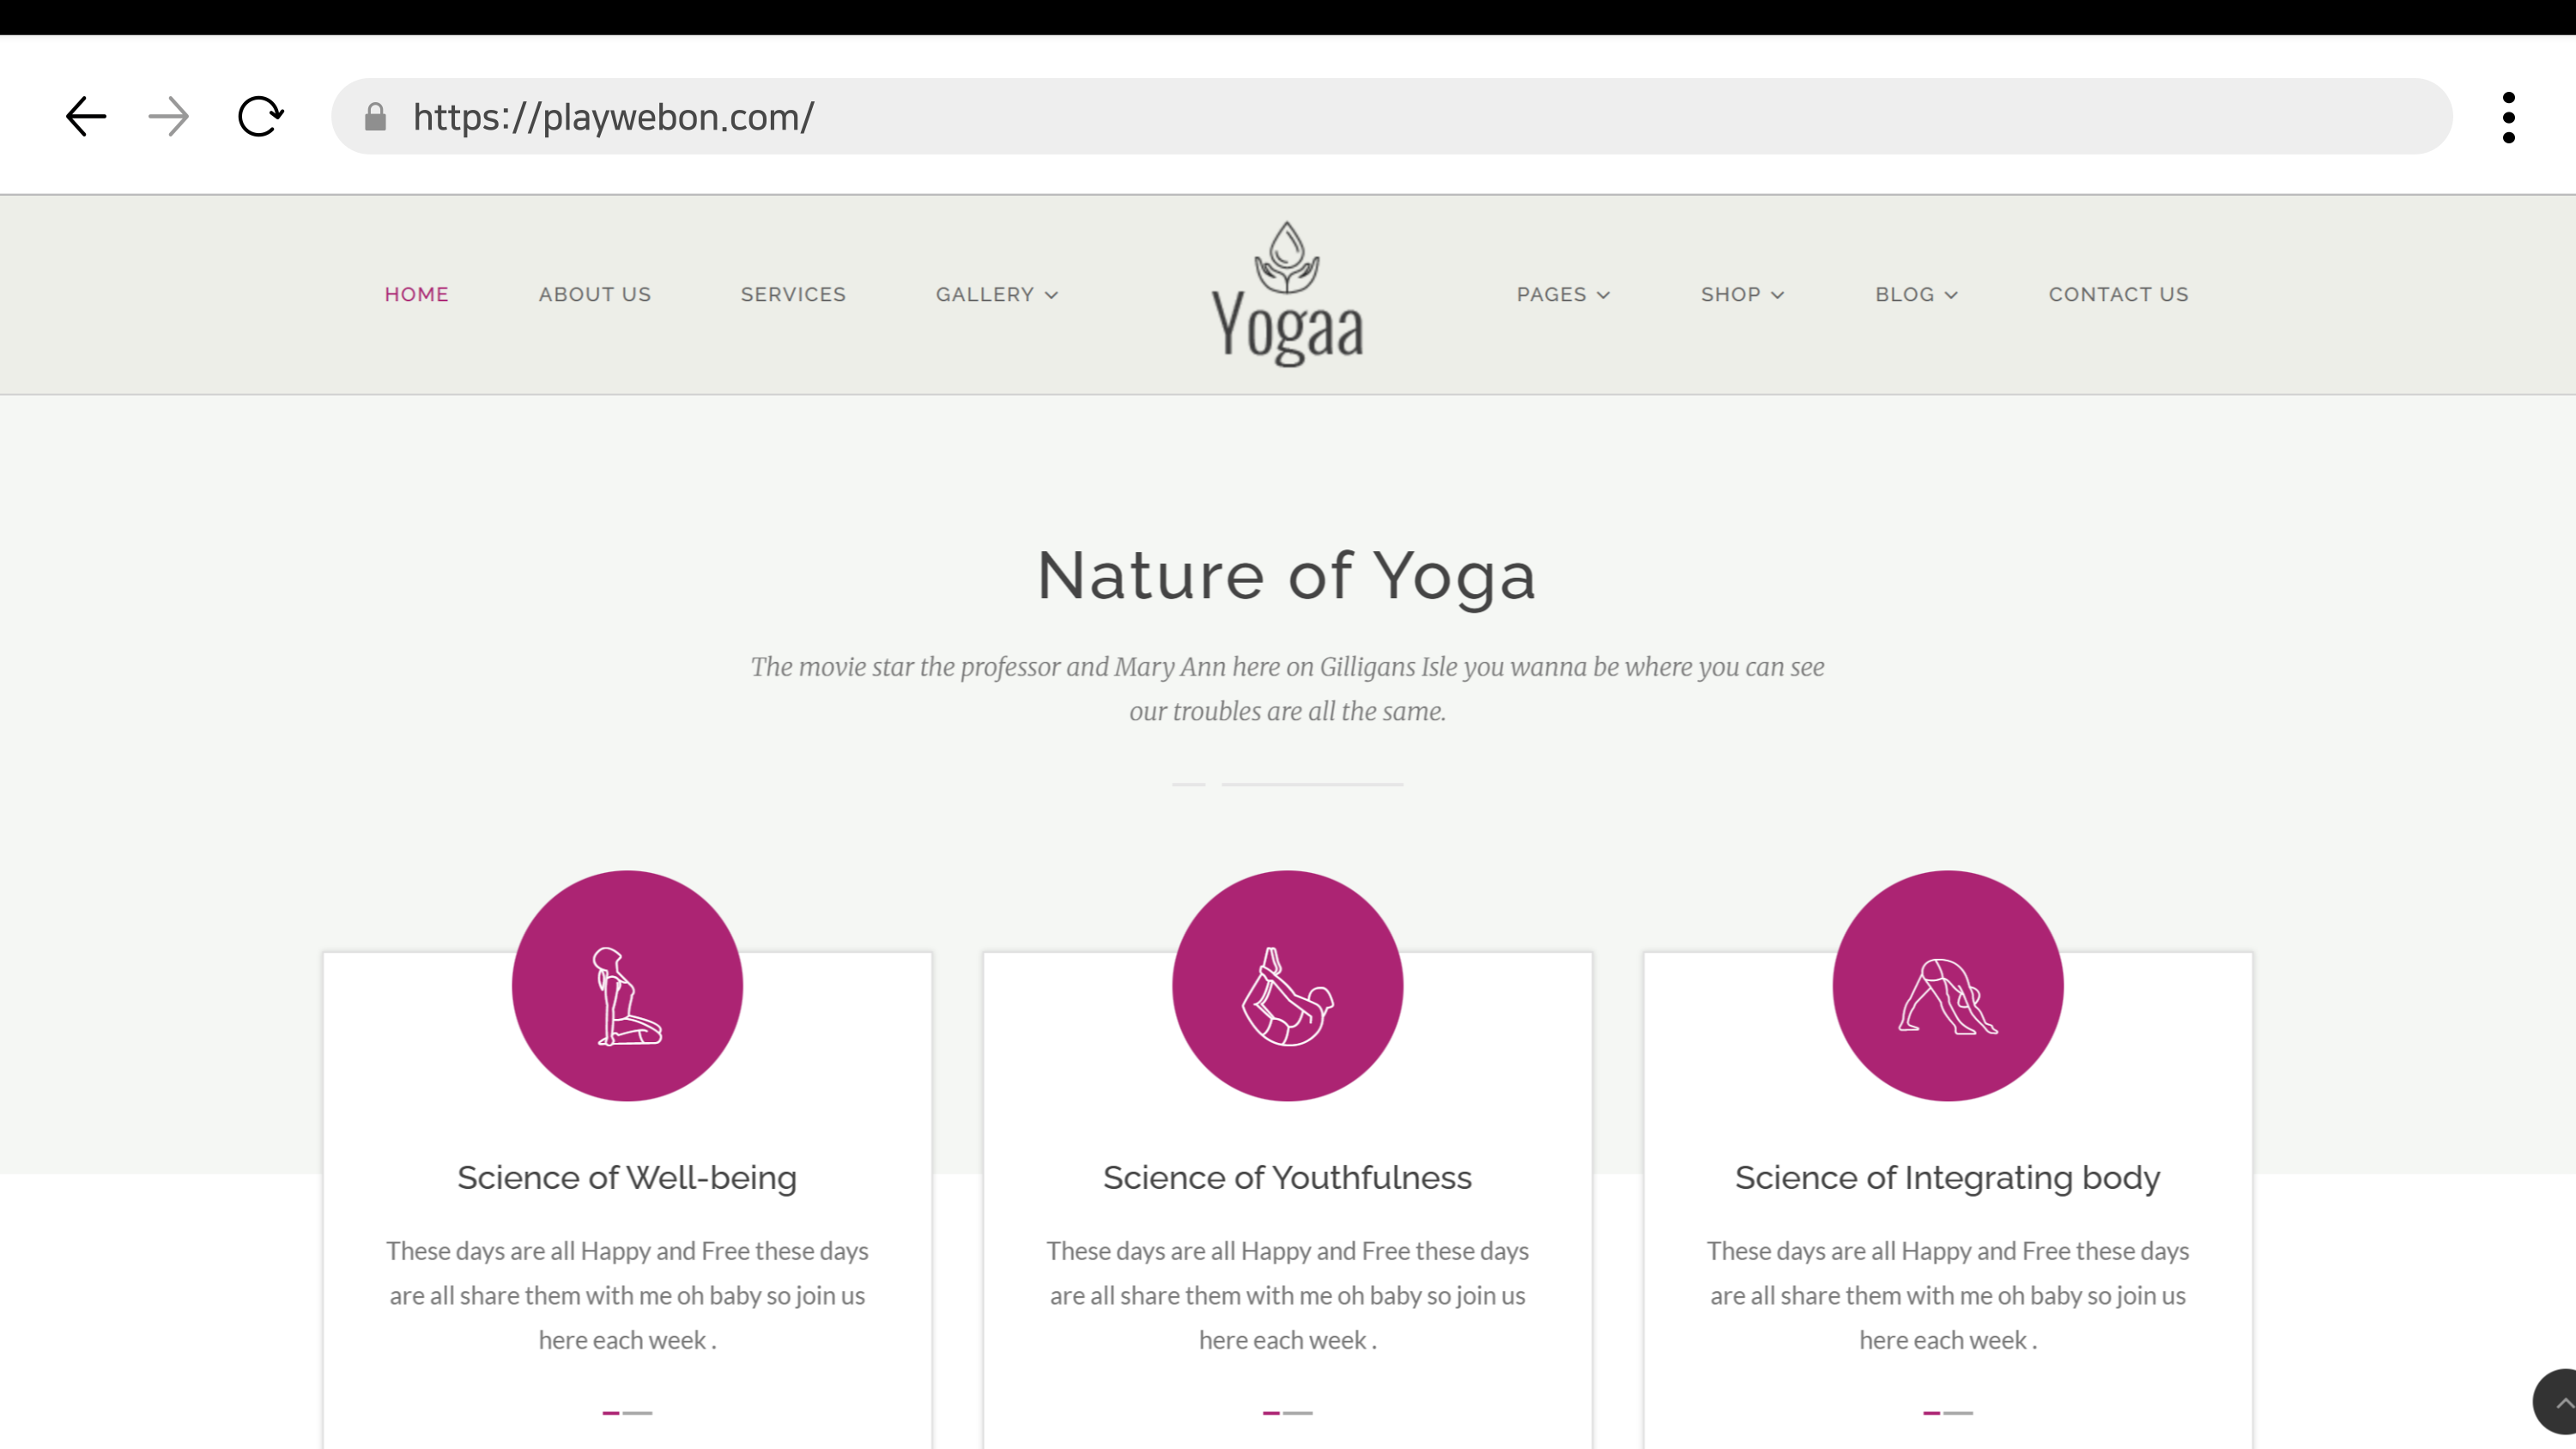Click the Science of Youthfulness heading
Image resolution: width=2576 pixels, height=1449 pixels.
(x=1287, y=1178)
